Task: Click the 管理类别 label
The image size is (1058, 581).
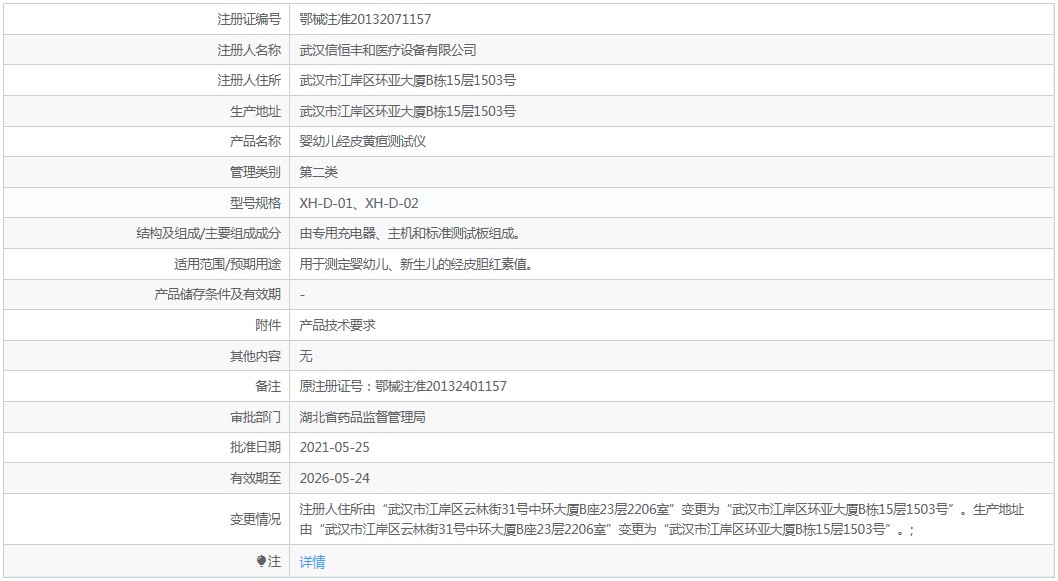Action: tap(256, 172)
